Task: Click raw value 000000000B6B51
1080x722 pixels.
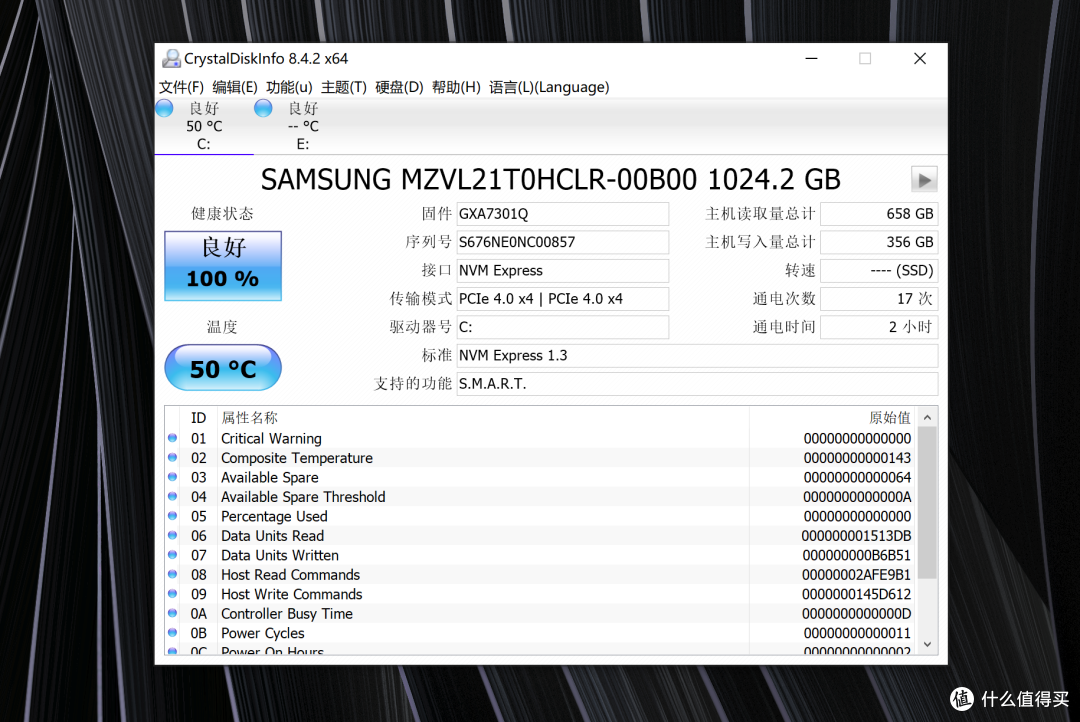Action: pyautogui.click(x=856, y=555)
